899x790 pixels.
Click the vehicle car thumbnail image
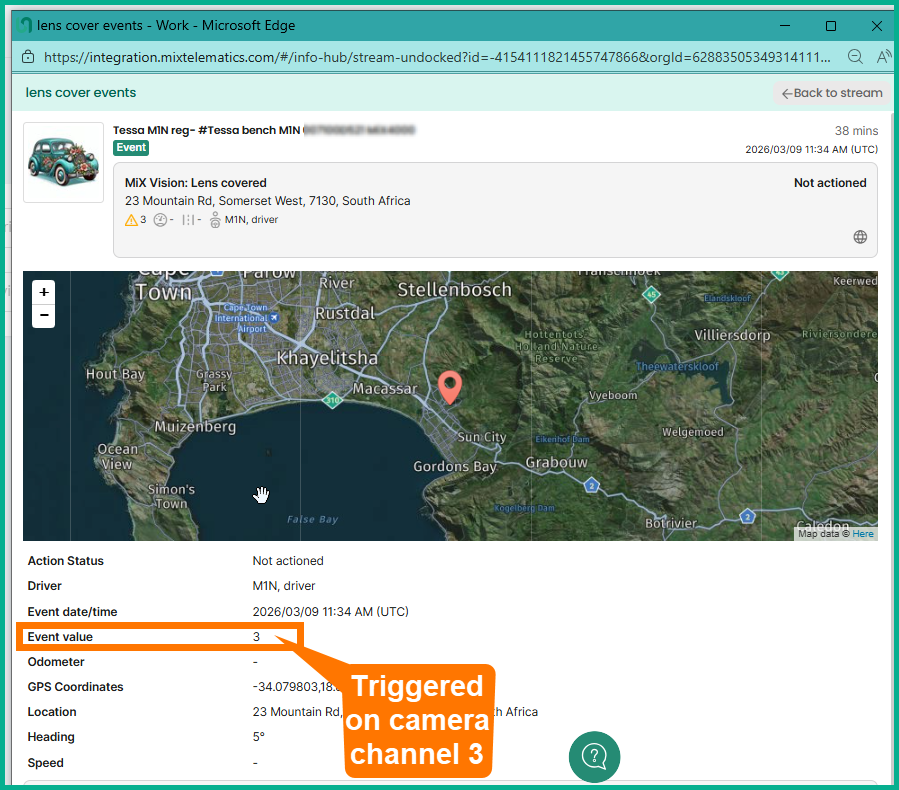(63, 162)
